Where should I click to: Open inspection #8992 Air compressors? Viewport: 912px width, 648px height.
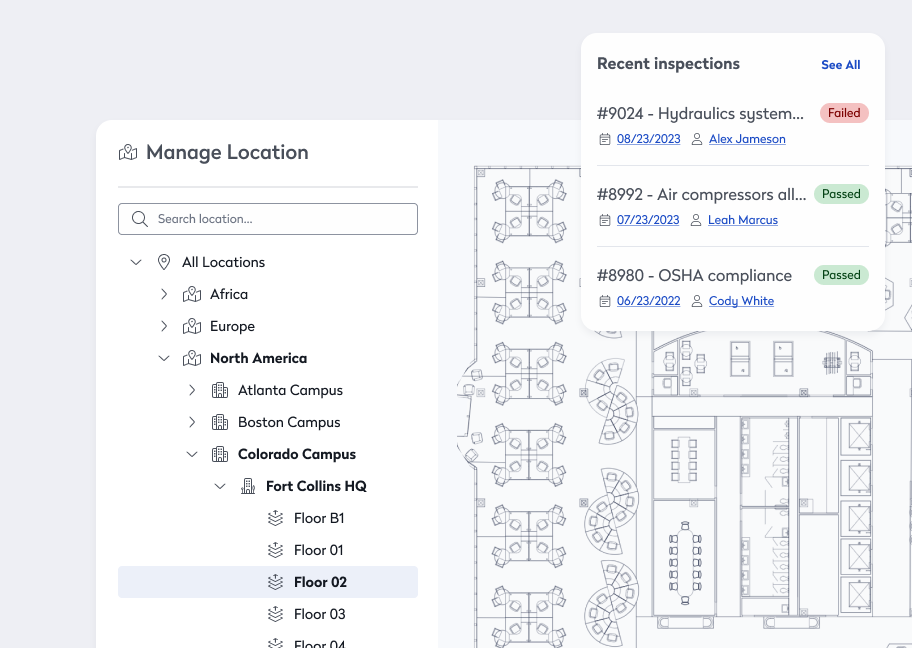(x=701, y=194)
